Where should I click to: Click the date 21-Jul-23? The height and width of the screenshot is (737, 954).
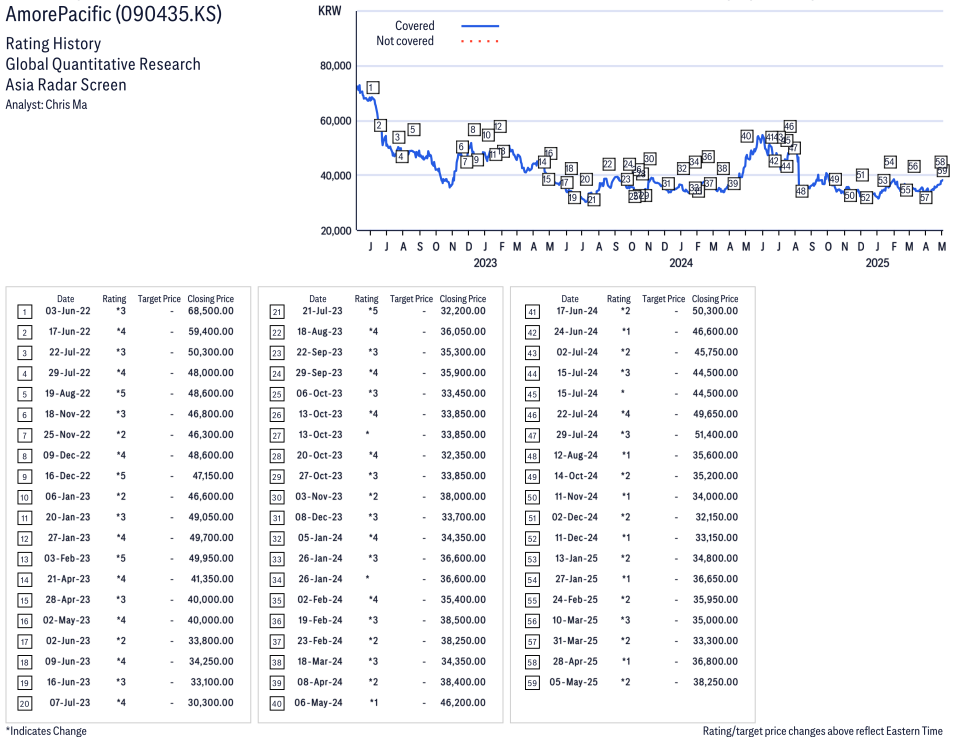(322, 311)
